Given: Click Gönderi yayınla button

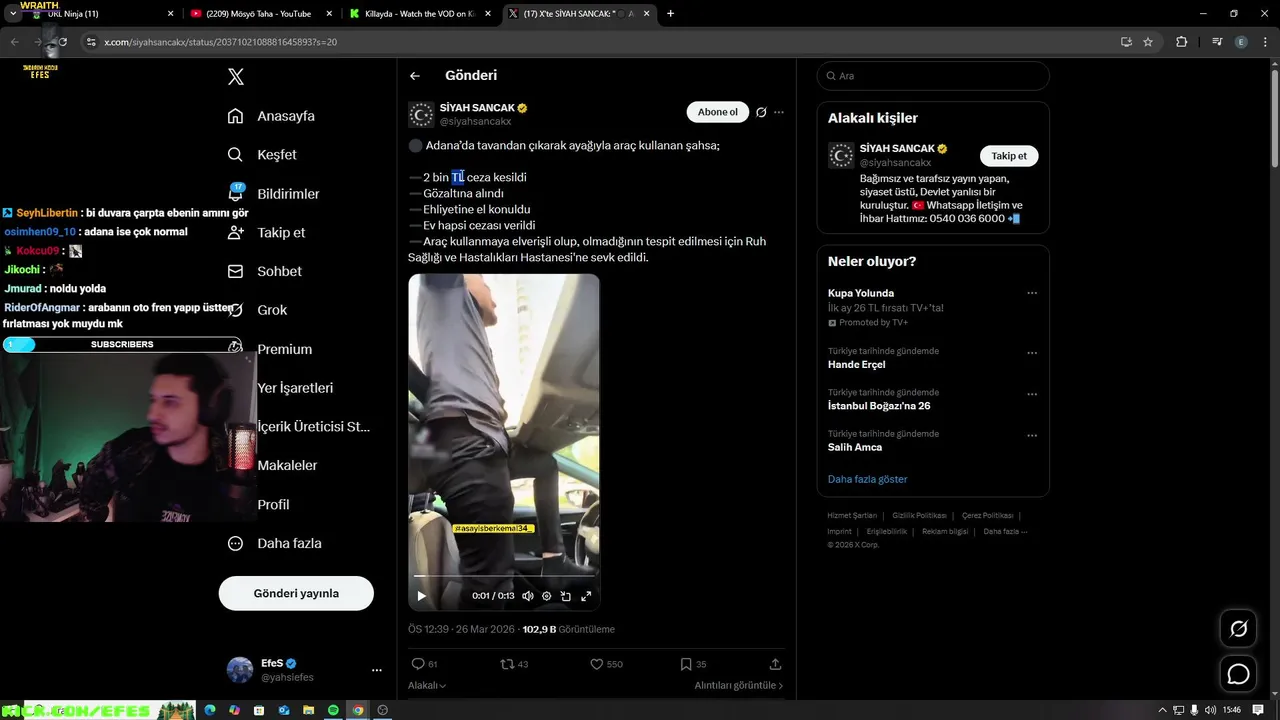Looking at the screenshot, I should [296, 593].
